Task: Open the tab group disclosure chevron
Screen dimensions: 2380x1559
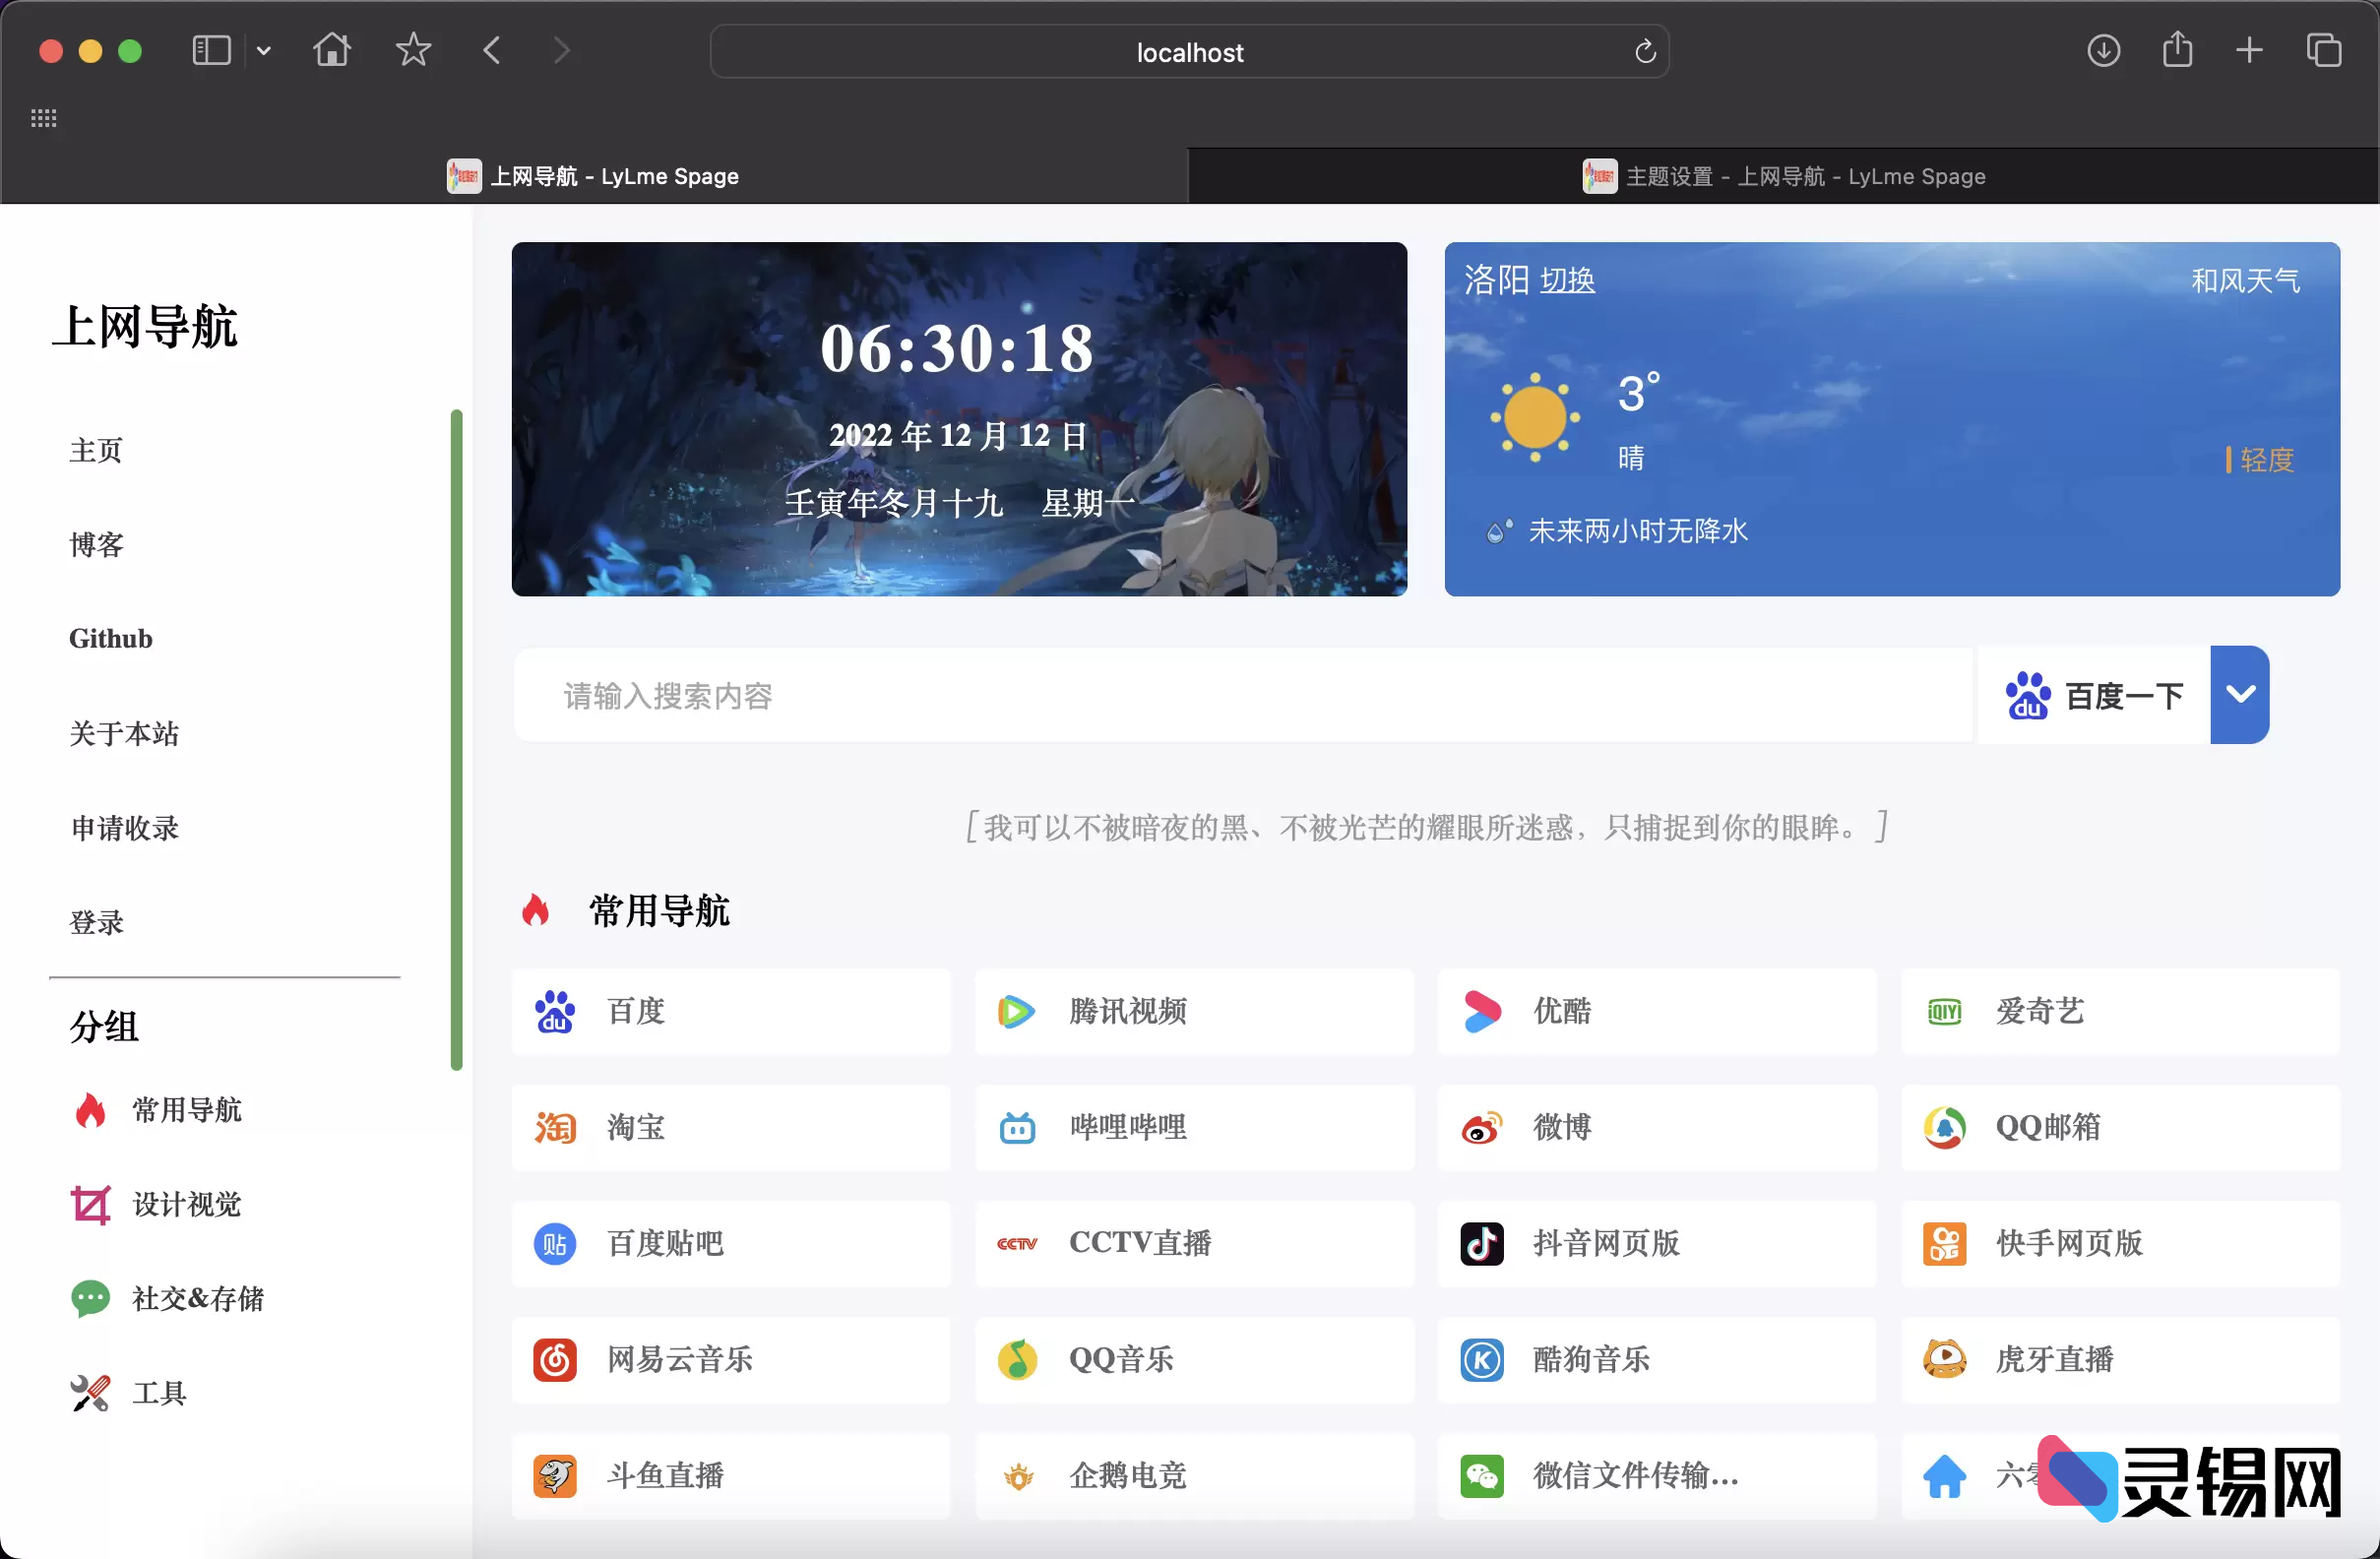Action: click(x=263, y=50)
